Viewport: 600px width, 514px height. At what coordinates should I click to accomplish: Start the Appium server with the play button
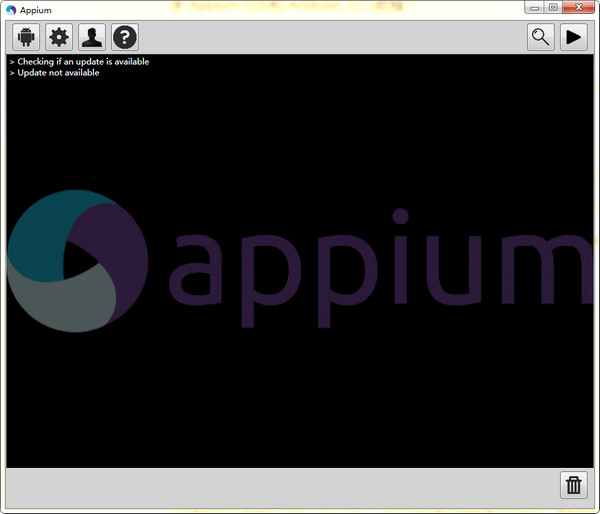click(x=574, y=38)
